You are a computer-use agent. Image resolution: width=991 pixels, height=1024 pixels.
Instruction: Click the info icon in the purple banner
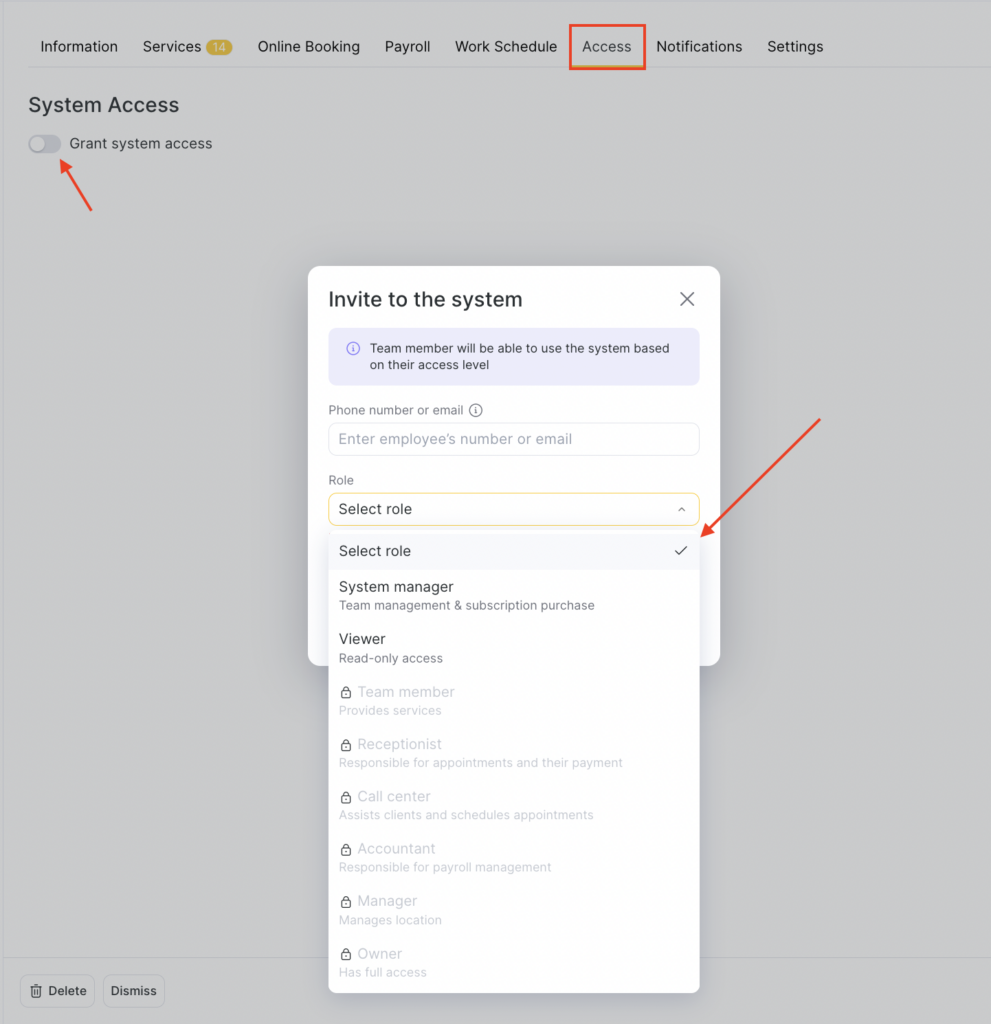click(353, 349)
